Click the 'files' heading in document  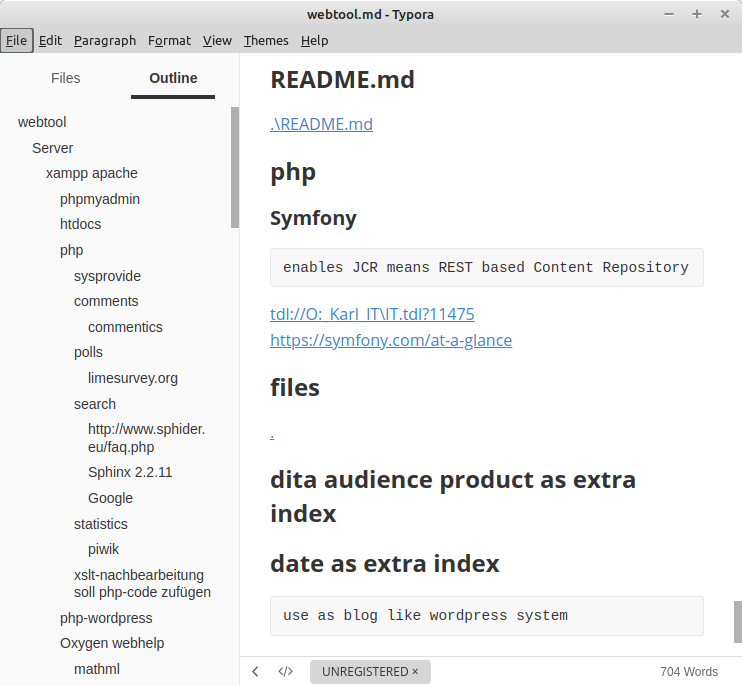[x=295, y=387]
